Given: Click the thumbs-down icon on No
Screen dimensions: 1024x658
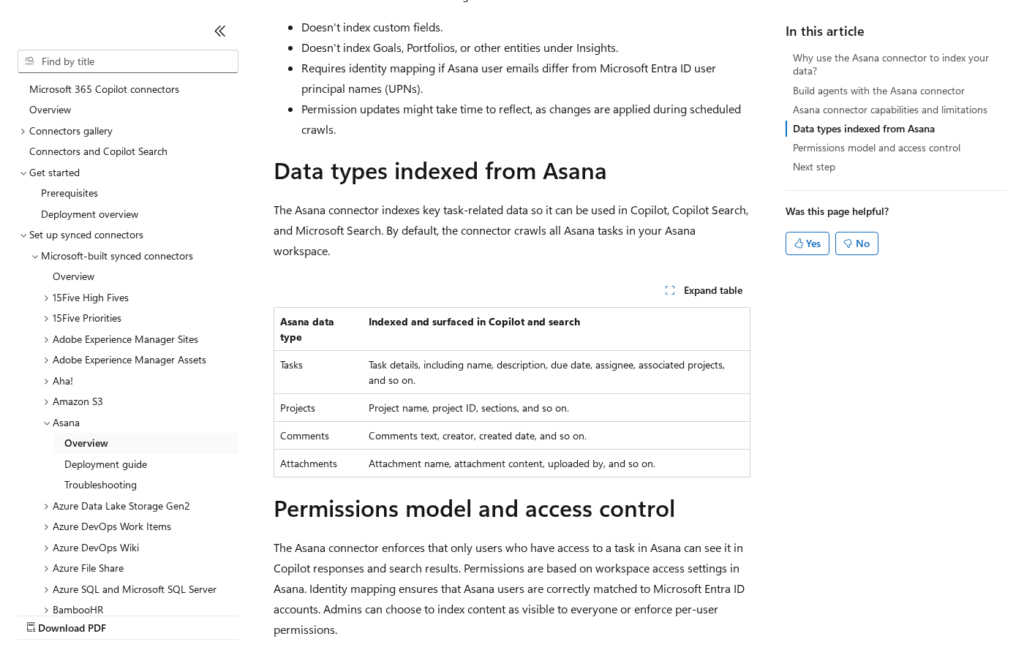Looking at the screenshot, I should 848,243.
